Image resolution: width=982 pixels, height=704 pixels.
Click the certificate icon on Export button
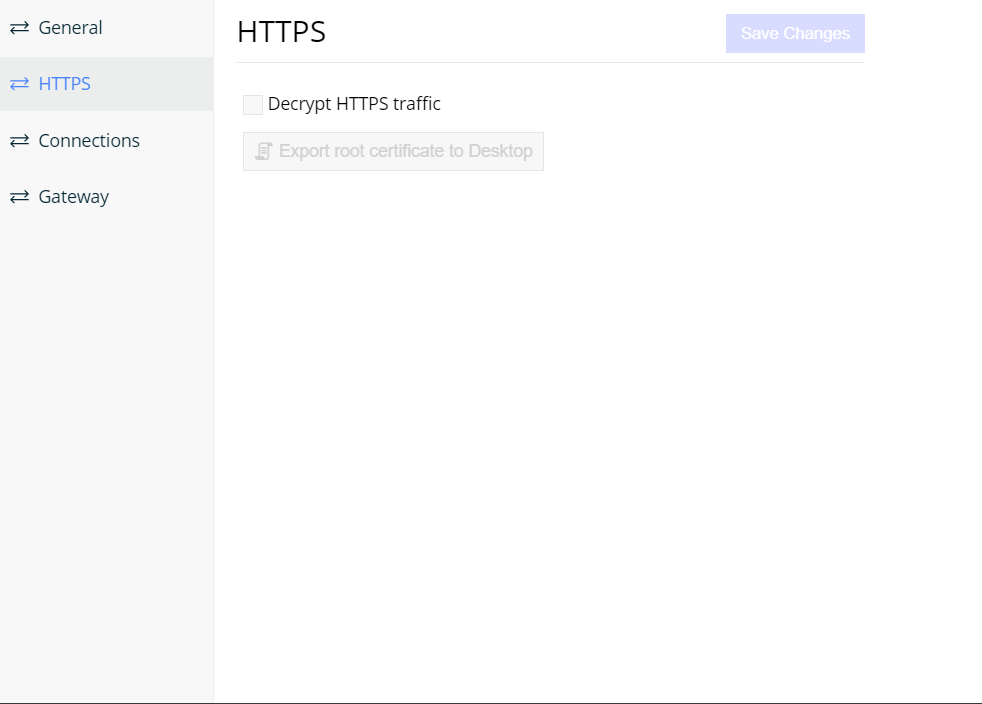point(264,151)
